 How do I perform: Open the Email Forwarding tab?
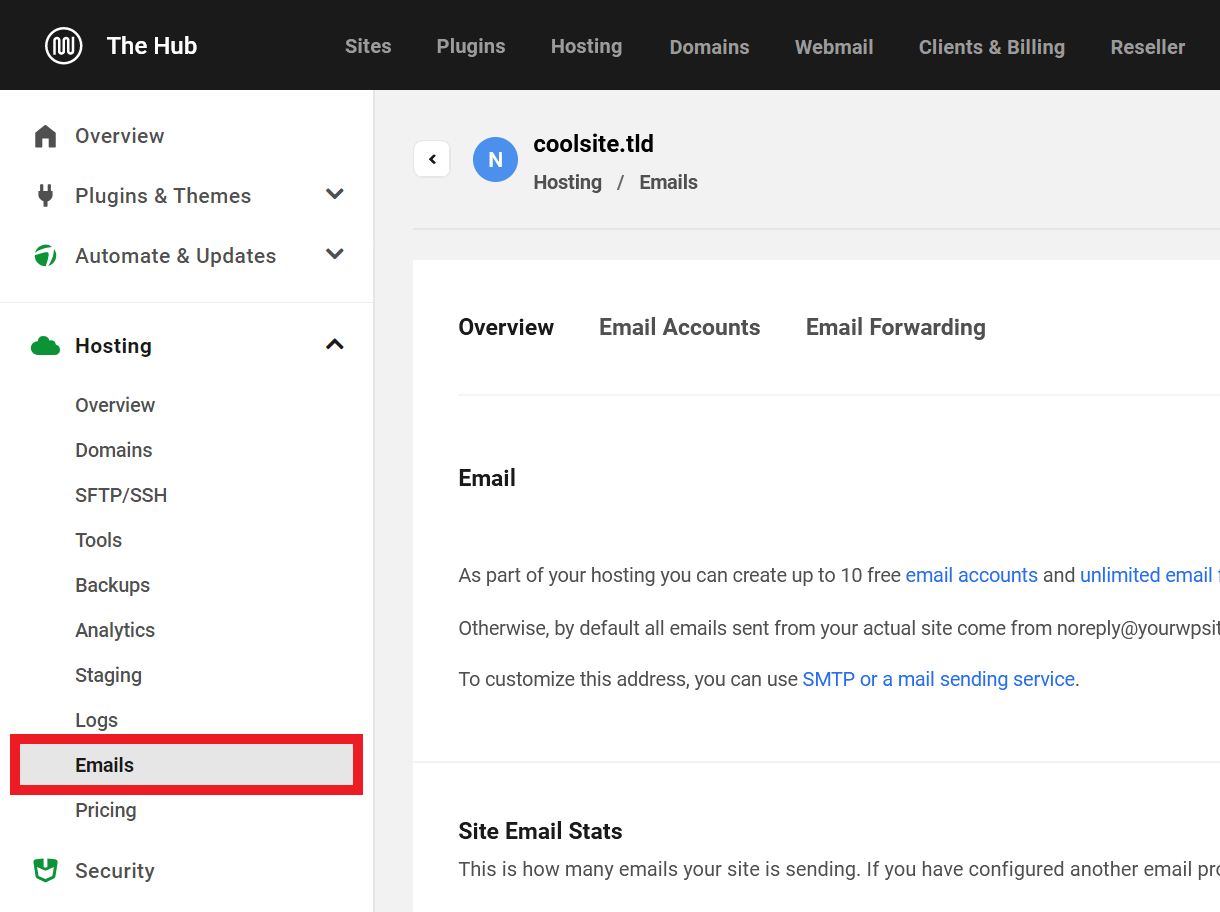pos(895,327)
